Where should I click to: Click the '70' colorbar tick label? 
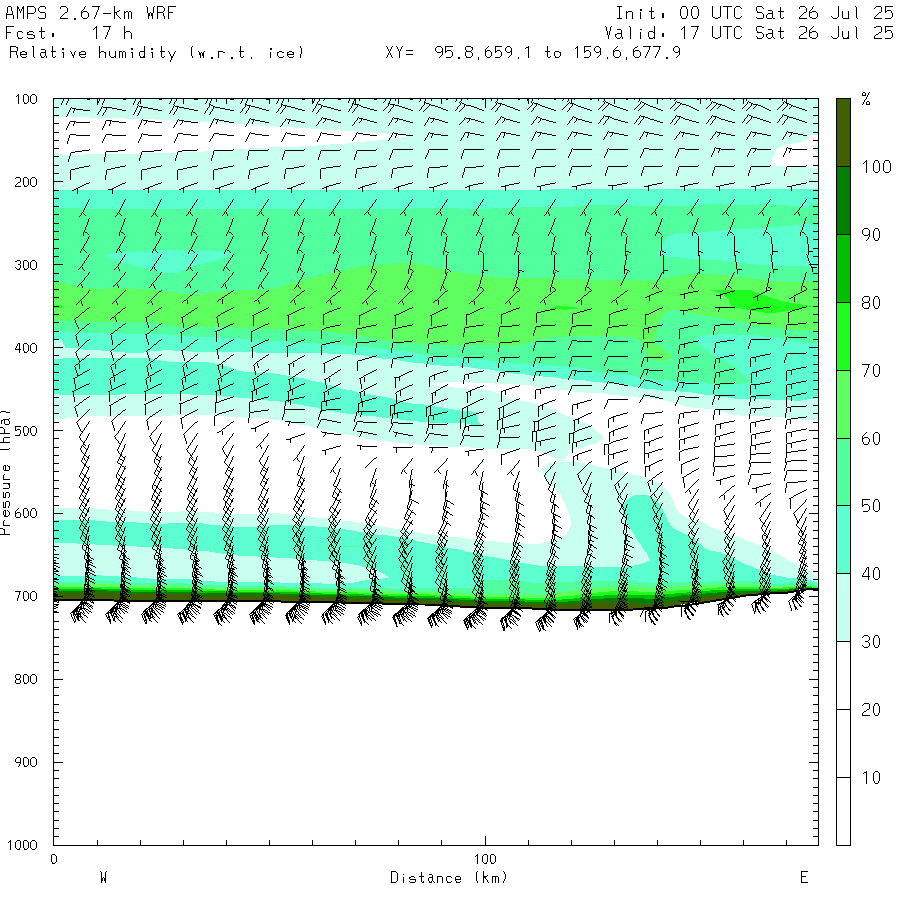pos(871,371)
